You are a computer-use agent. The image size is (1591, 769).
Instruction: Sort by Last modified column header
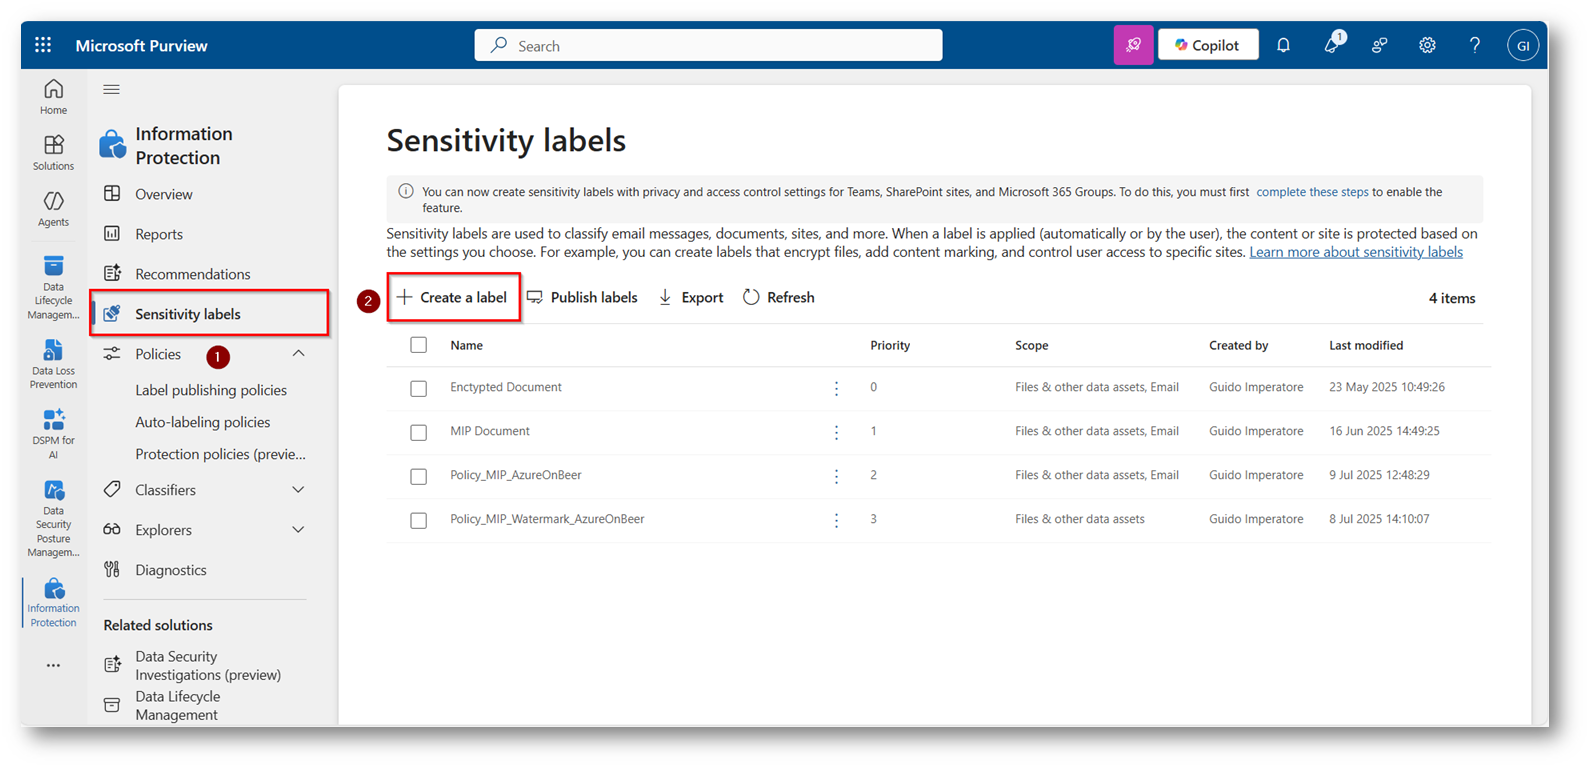pyautogui.click(x=1366, y=345)
